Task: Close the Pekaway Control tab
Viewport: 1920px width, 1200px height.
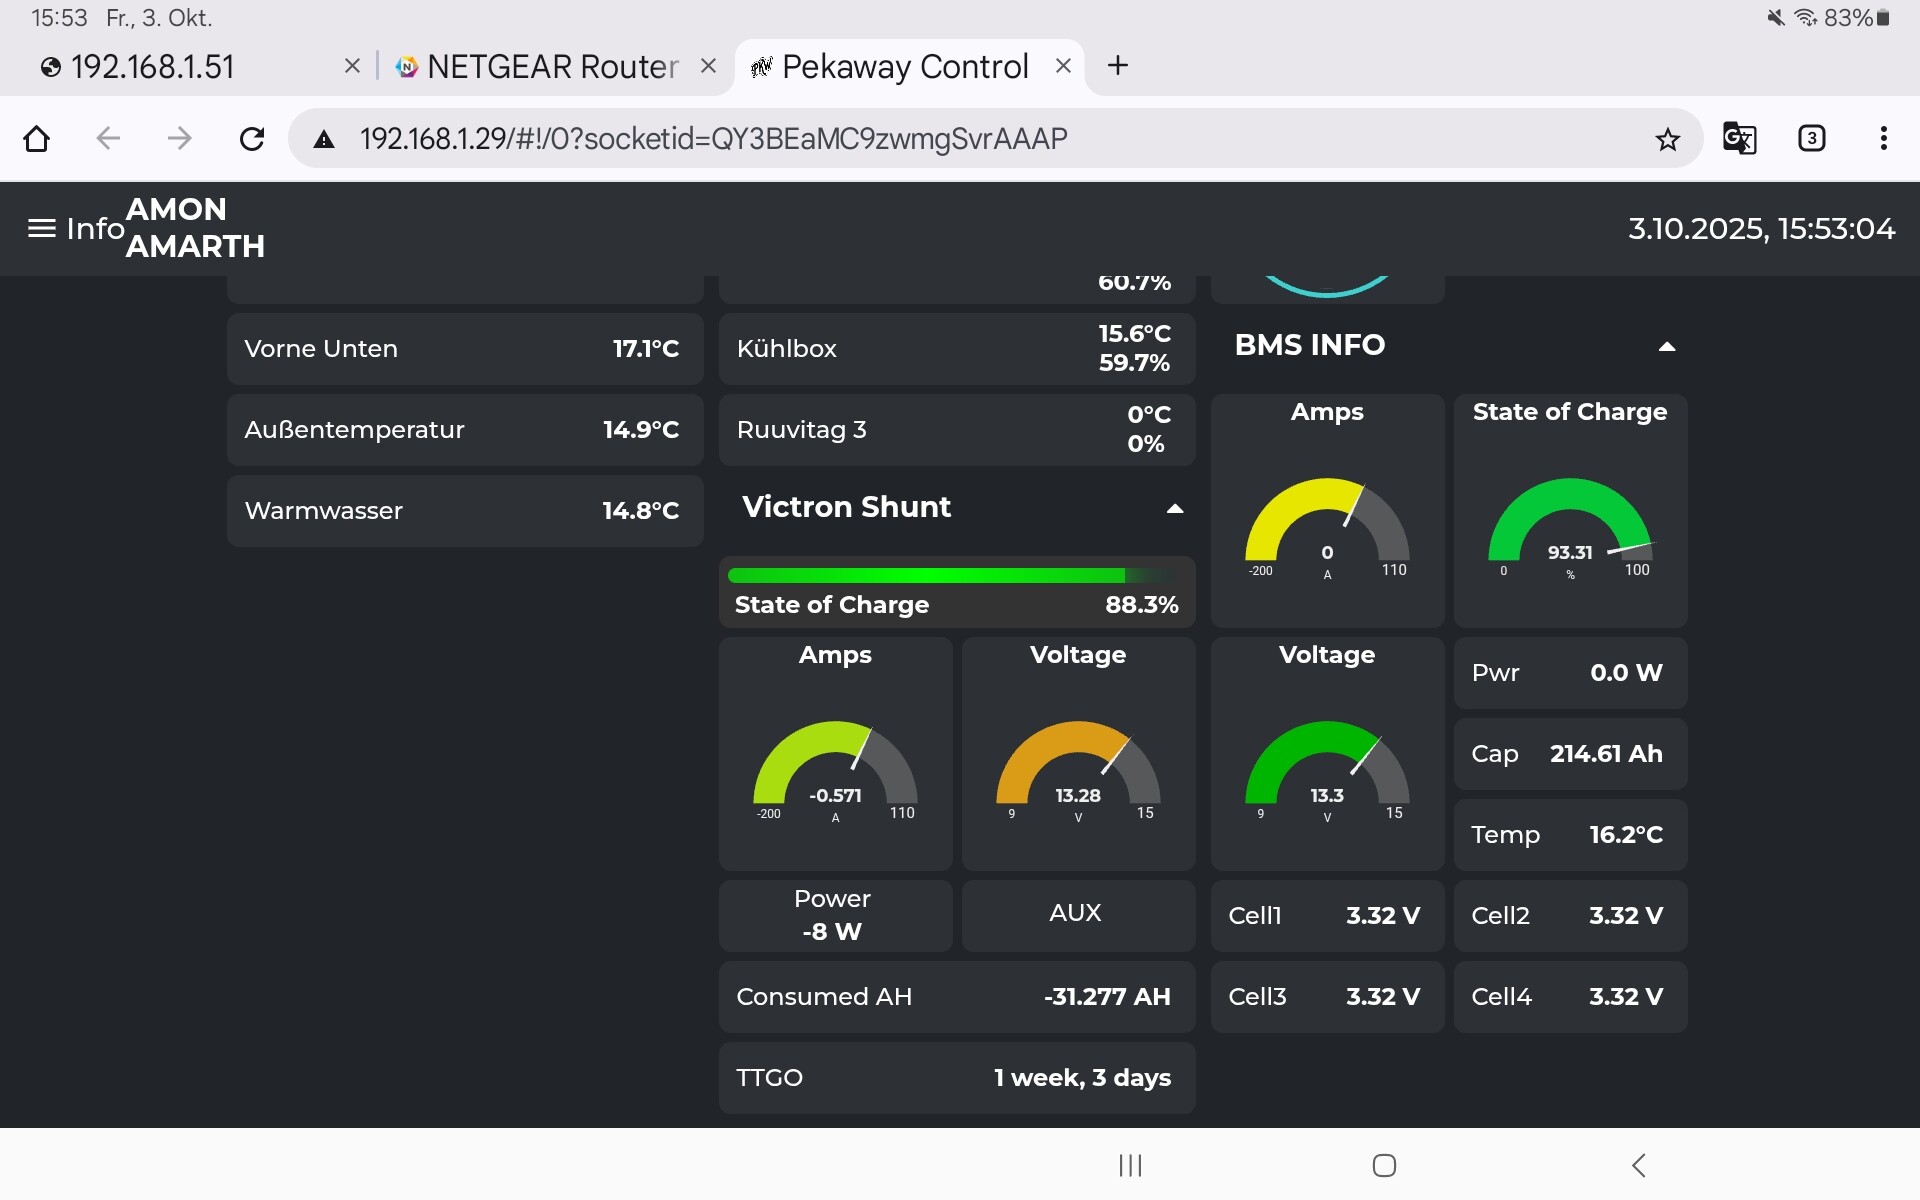Action: [1063, 66]
